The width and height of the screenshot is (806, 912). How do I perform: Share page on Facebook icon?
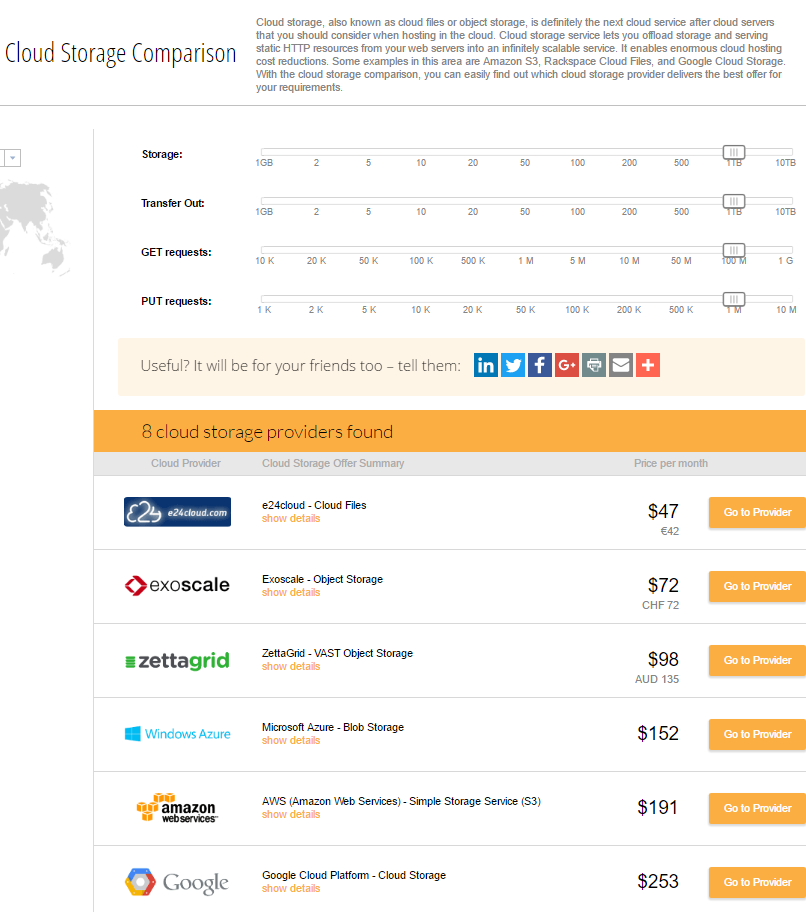pyautogui.click(x=540, y=365)
